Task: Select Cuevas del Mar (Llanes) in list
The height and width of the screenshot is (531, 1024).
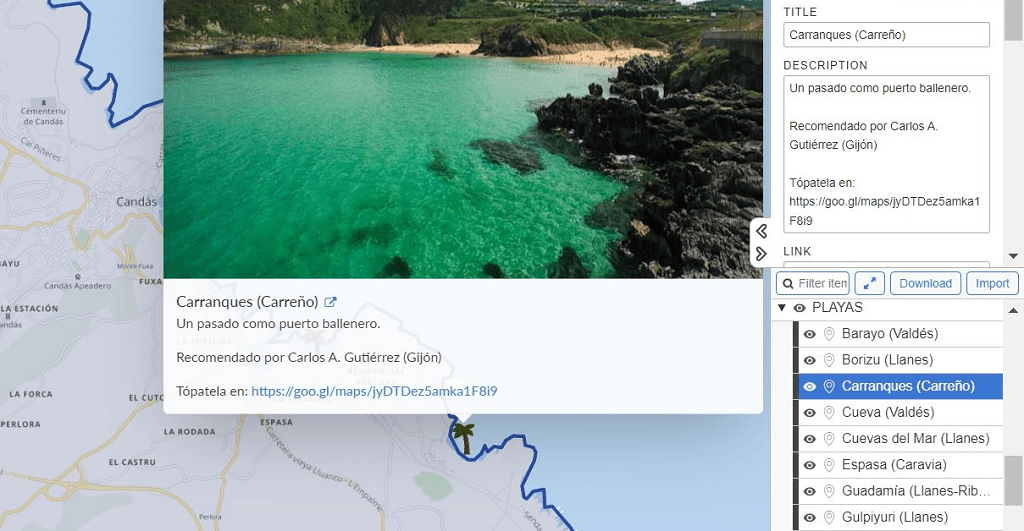Action: tap(901, 439)
